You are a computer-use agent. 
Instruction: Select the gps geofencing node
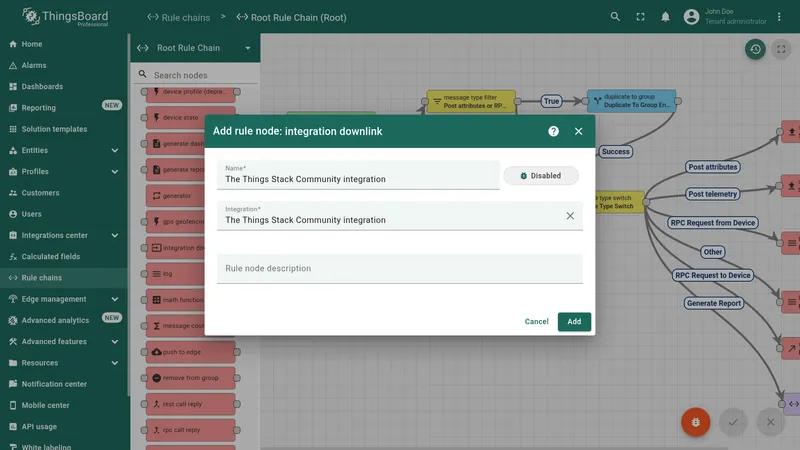175,222
